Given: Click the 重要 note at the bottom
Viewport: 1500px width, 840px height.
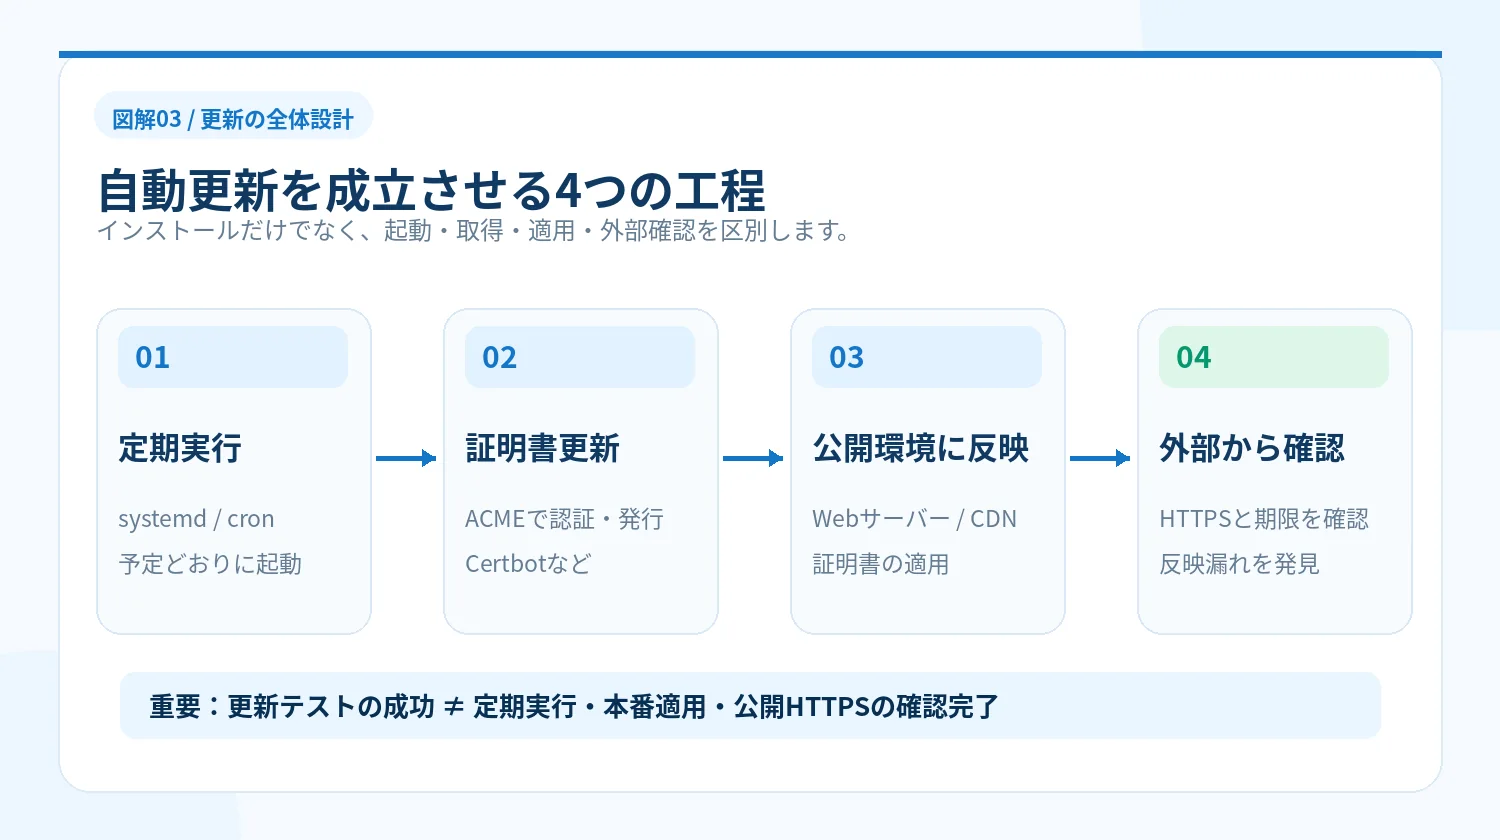Looking at the screenshot, I should click(x=750, y=706).
